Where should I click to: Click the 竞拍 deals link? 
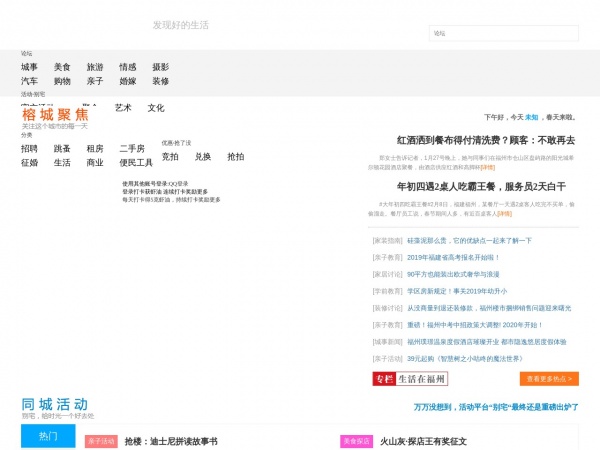tap(170, 156)
